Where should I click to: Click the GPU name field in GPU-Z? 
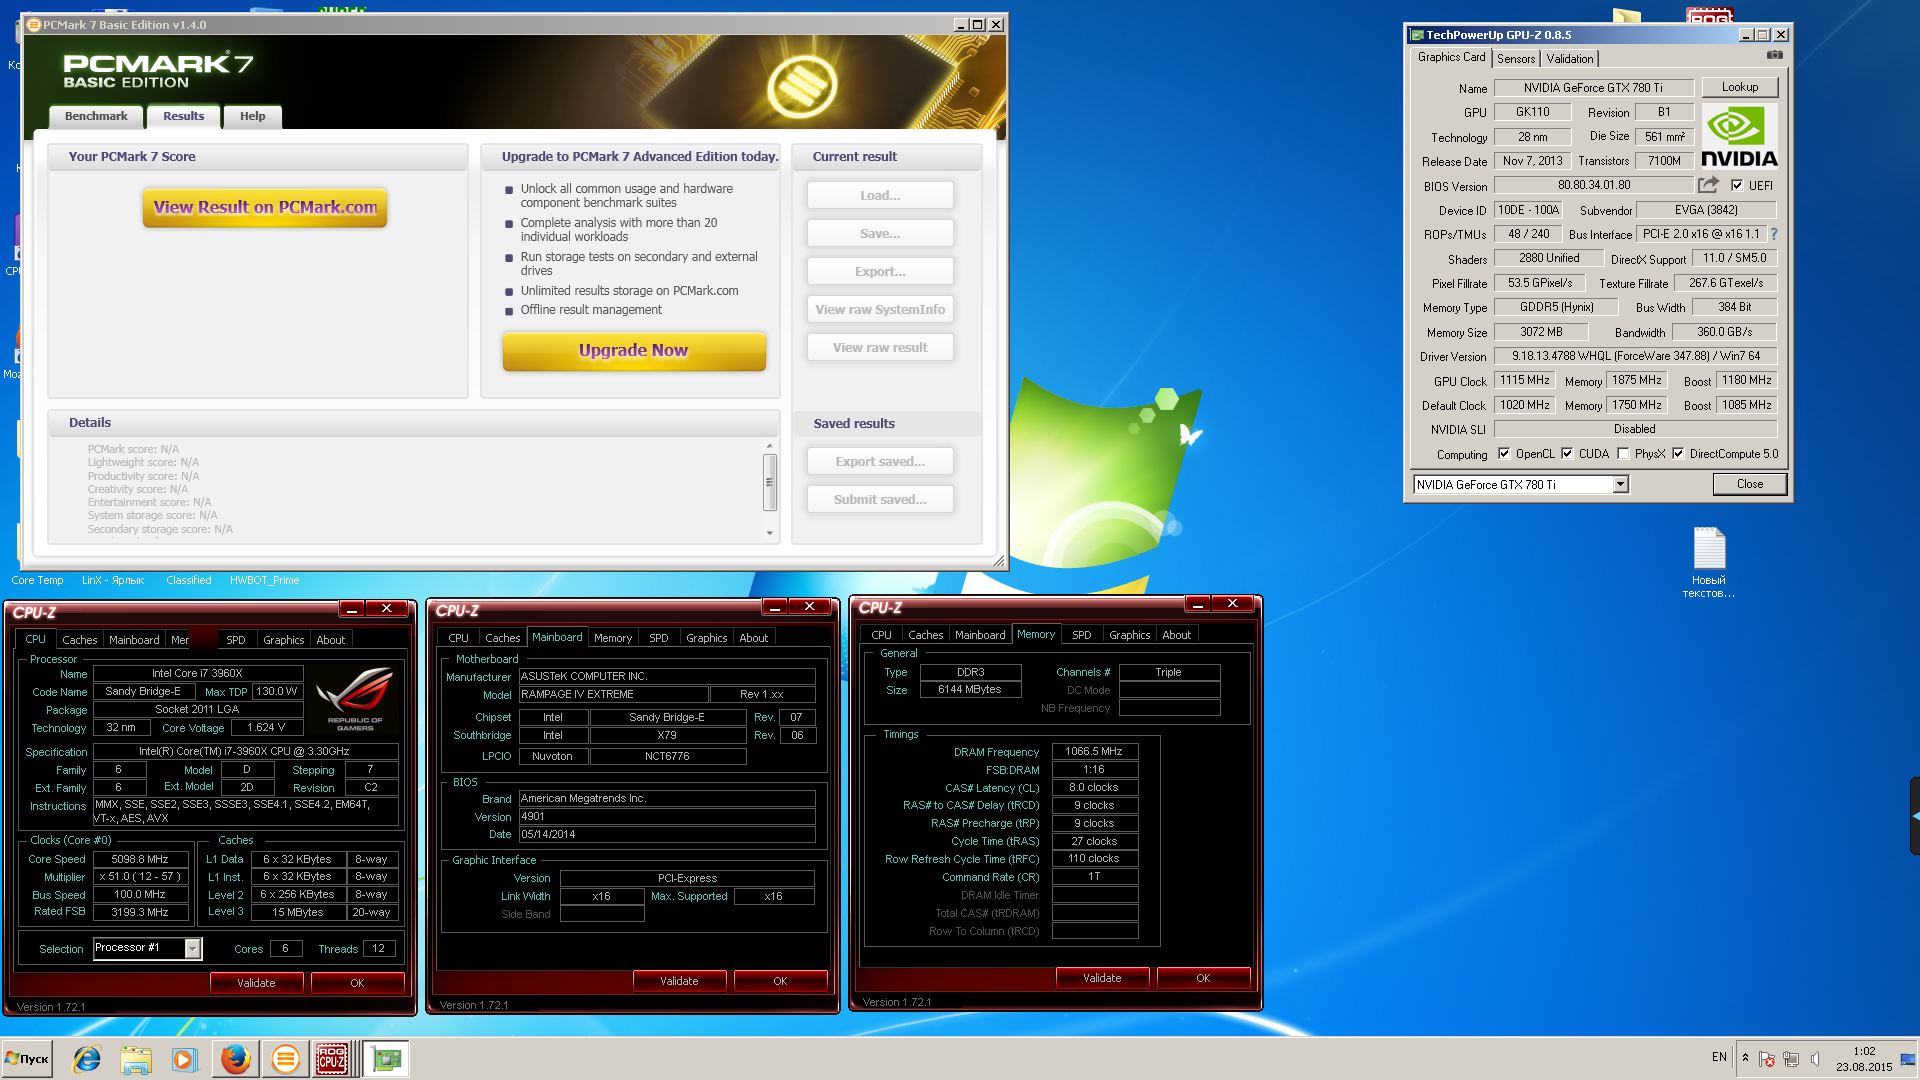coord(1594,88)
